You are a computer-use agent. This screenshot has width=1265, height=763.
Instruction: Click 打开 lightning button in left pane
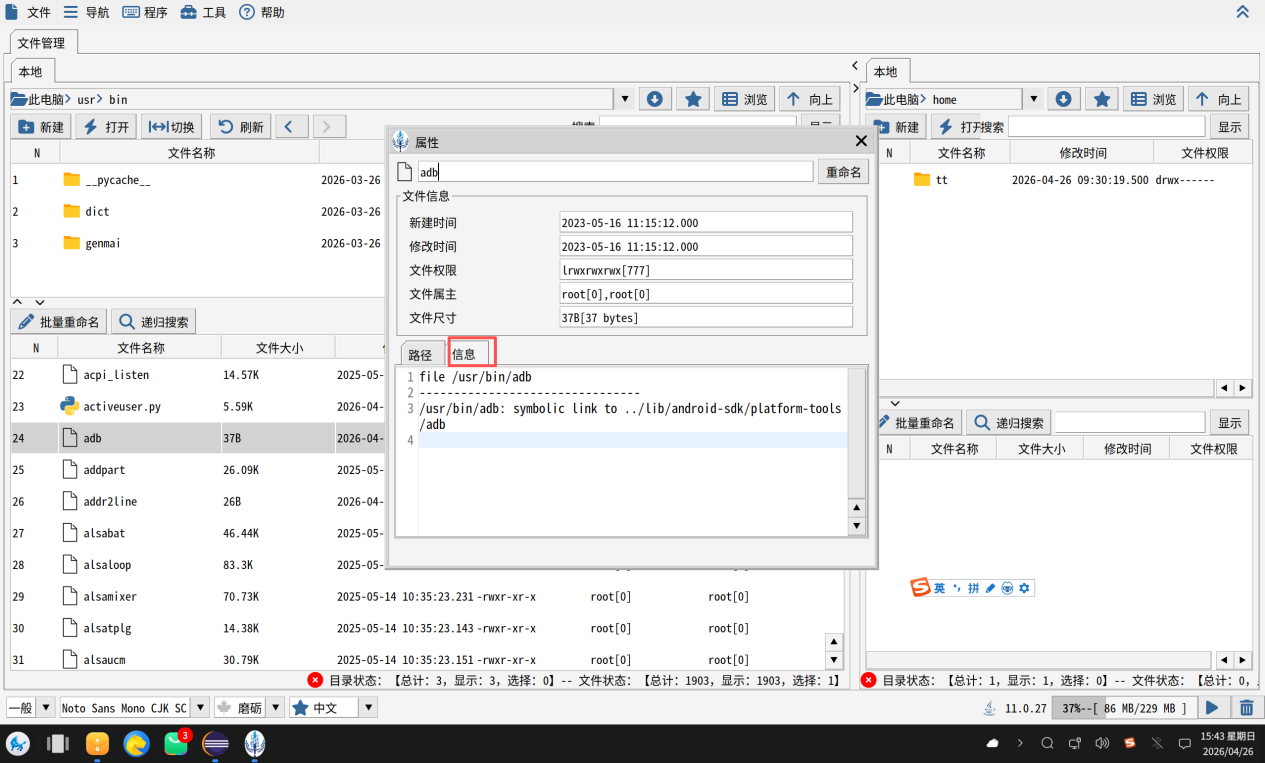coord(107,127)
